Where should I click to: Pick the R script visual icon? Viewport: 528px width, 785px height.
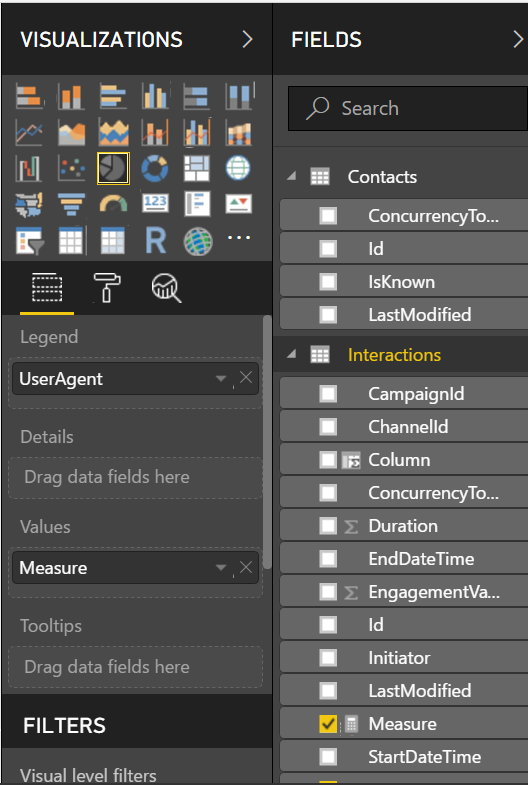click(155, 241)
